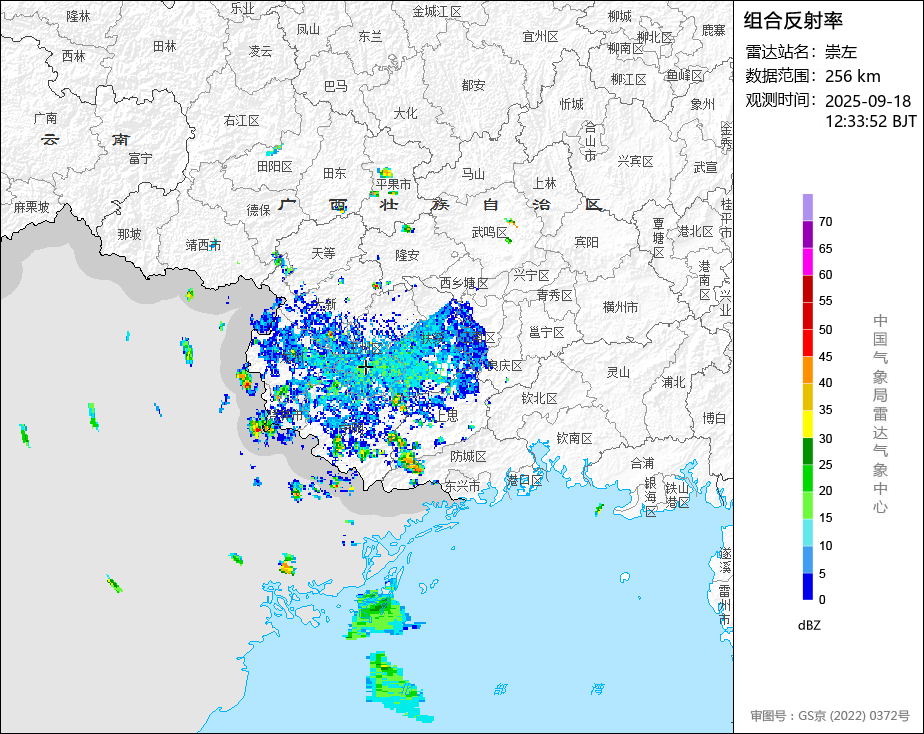The height and width of the screenshot is (734, 924).
Task: Click the '西林' county label
Action: [x=74, y=56]
